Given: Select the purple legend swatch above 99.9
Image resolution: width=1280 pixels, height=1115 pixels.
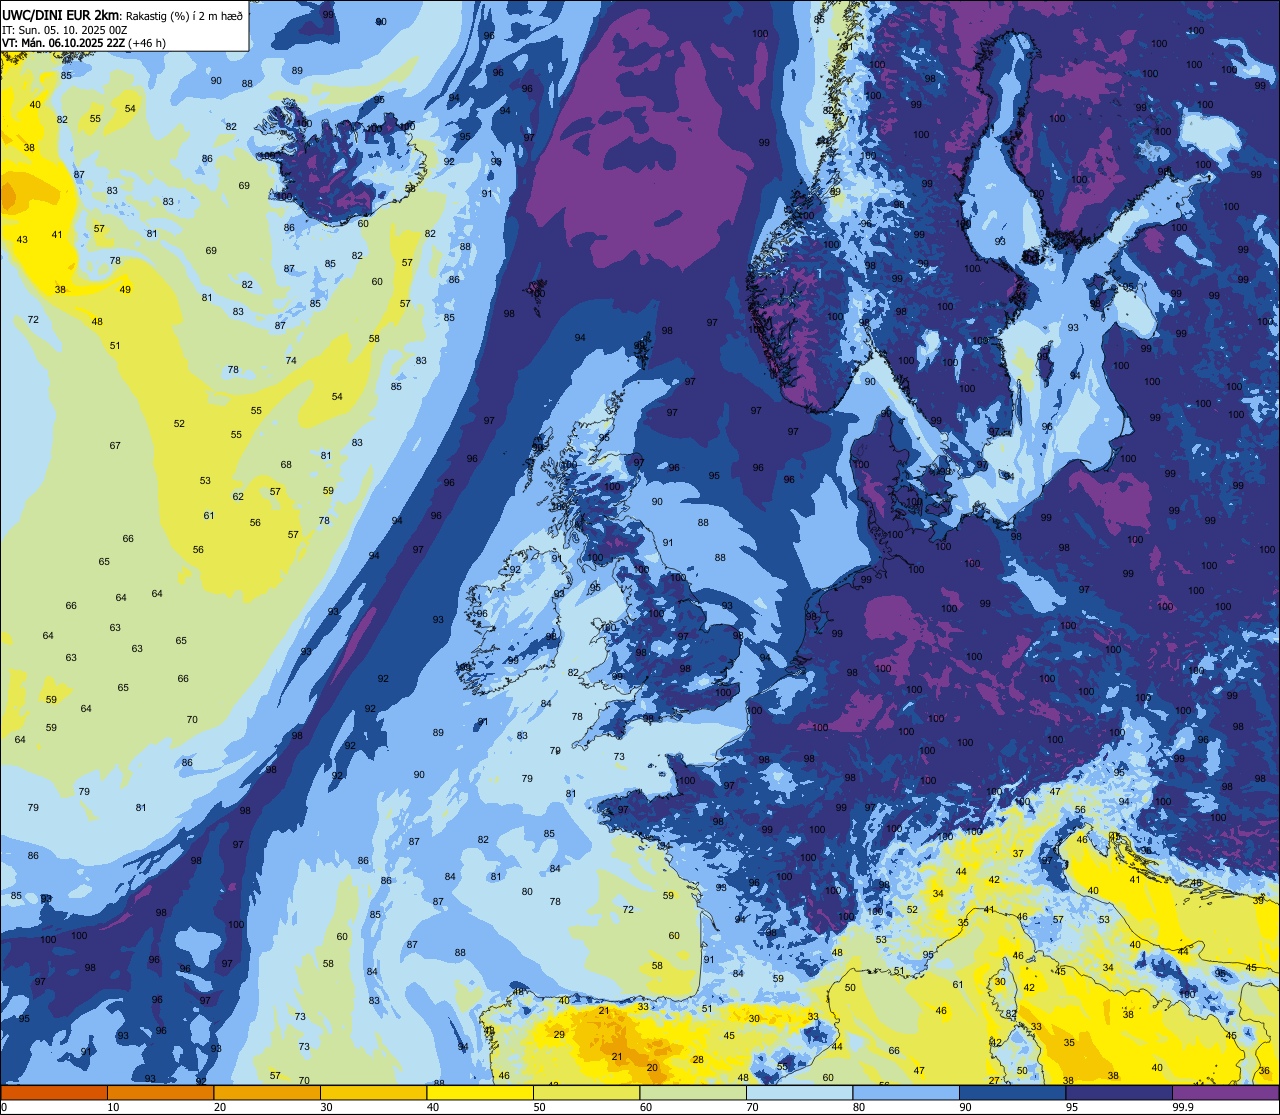Looking at the screenshot, I should click(1225, 1092).
